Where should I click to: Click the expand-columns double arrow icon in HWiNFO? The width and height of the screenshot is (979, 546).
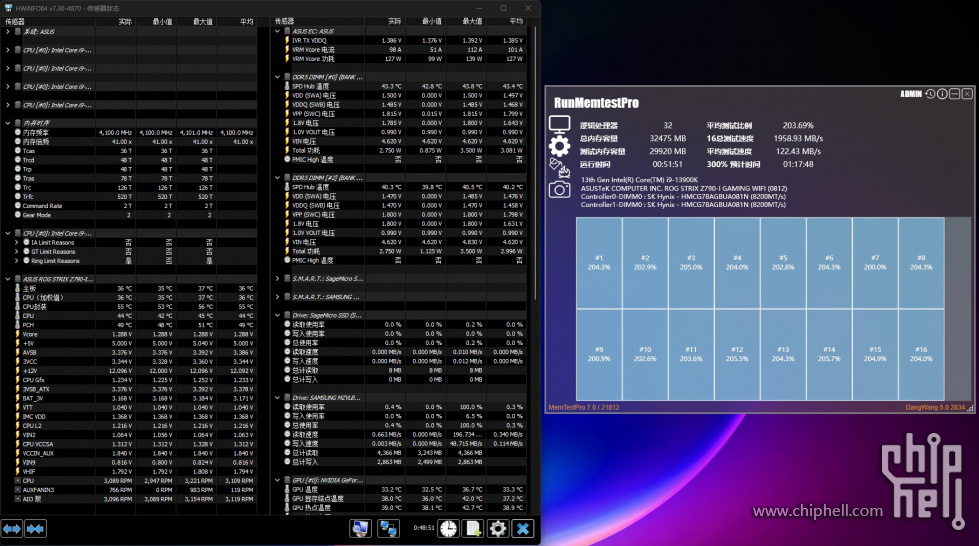click(12, 529)
